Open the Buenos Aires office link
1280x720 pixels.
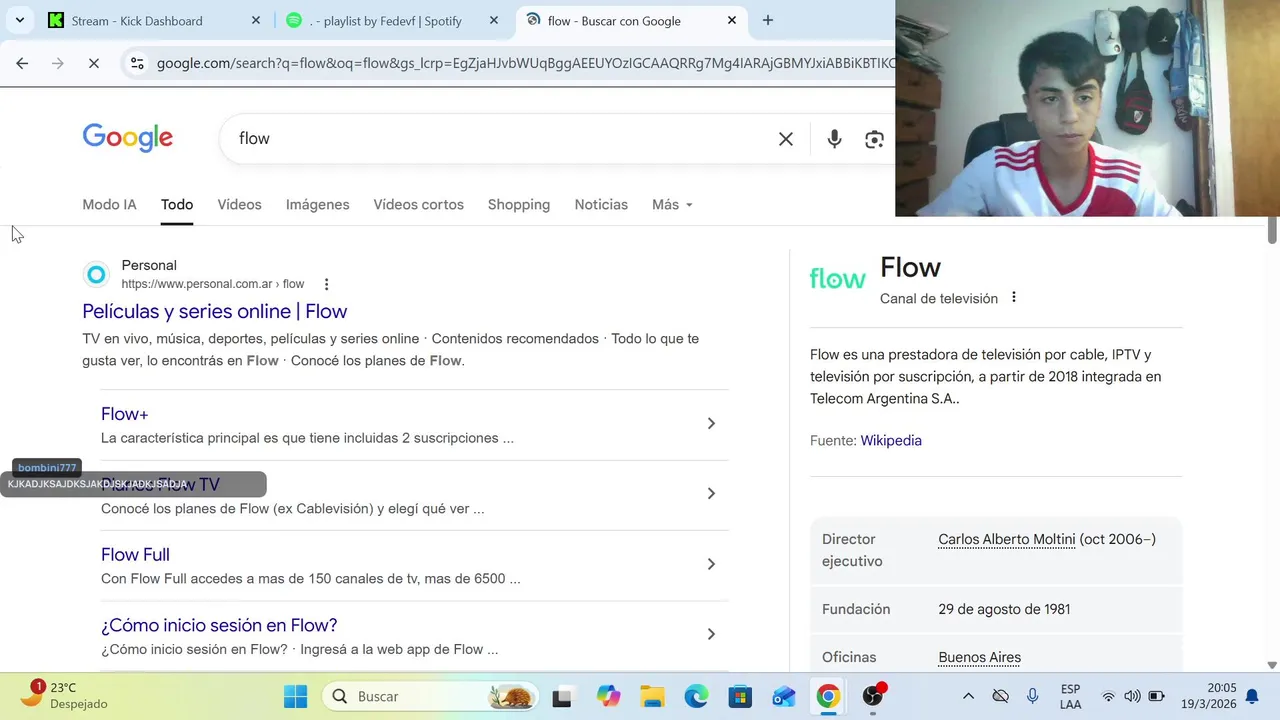click(x=979, y=657)
